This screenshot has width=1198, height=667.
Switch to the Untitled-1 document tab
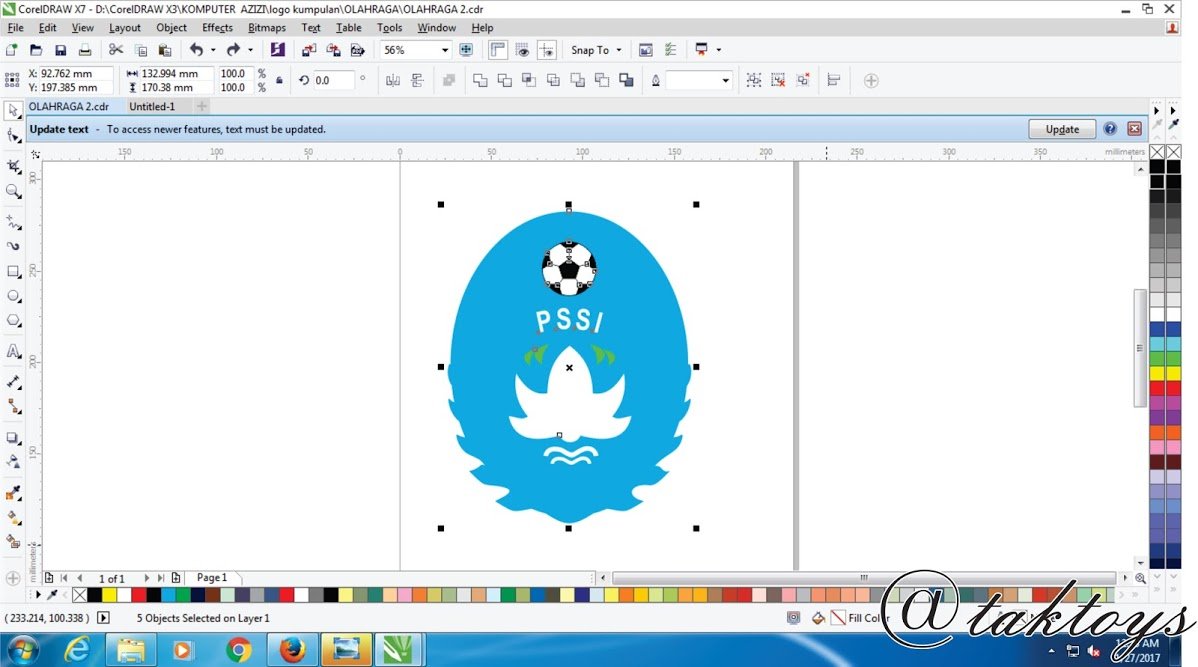[x=152, y=107]
